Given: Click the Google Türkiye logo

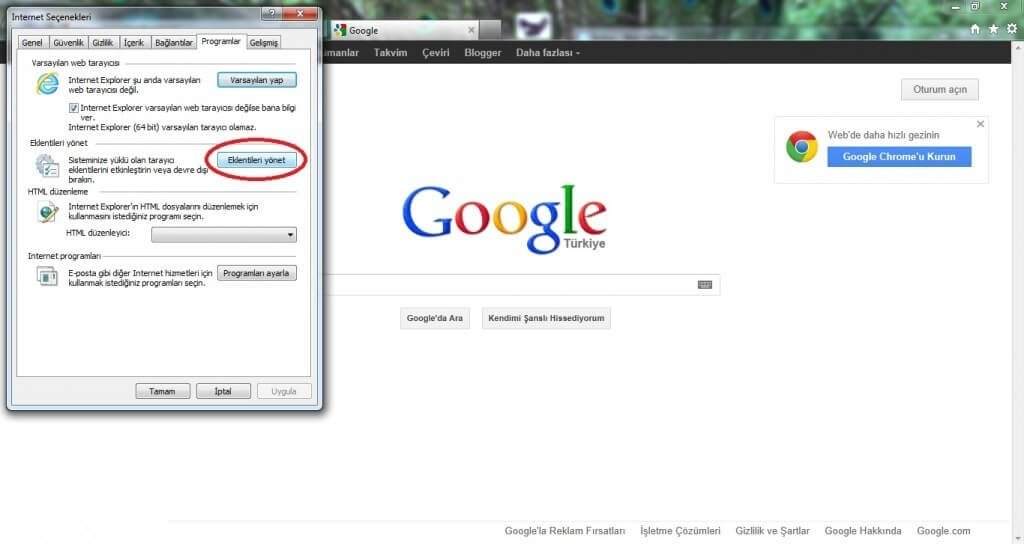Looking at the screenshot, I should (x=504, y=219).
